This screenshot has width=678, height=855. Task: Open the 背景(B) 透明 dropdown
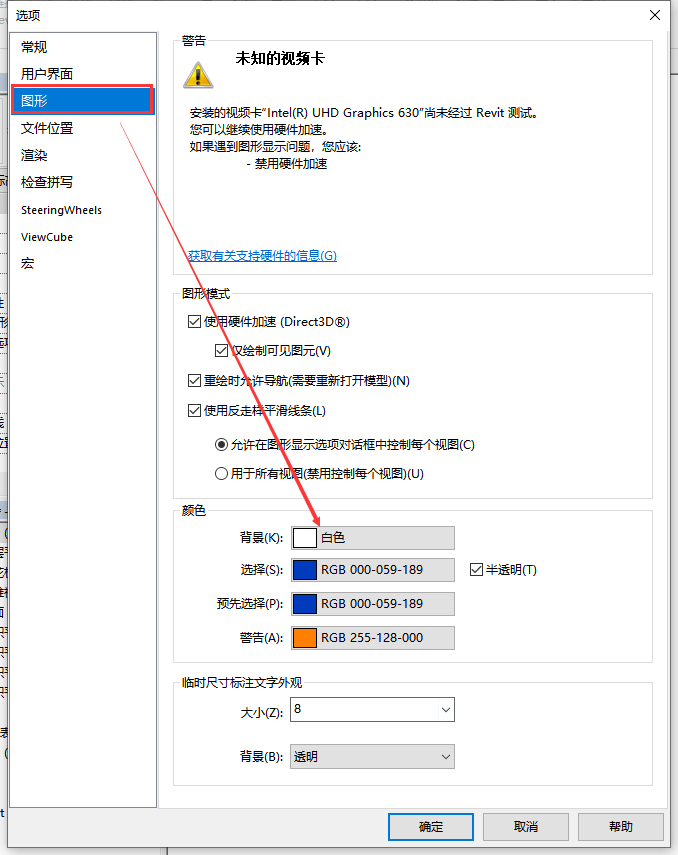click(x=373, y=756)
